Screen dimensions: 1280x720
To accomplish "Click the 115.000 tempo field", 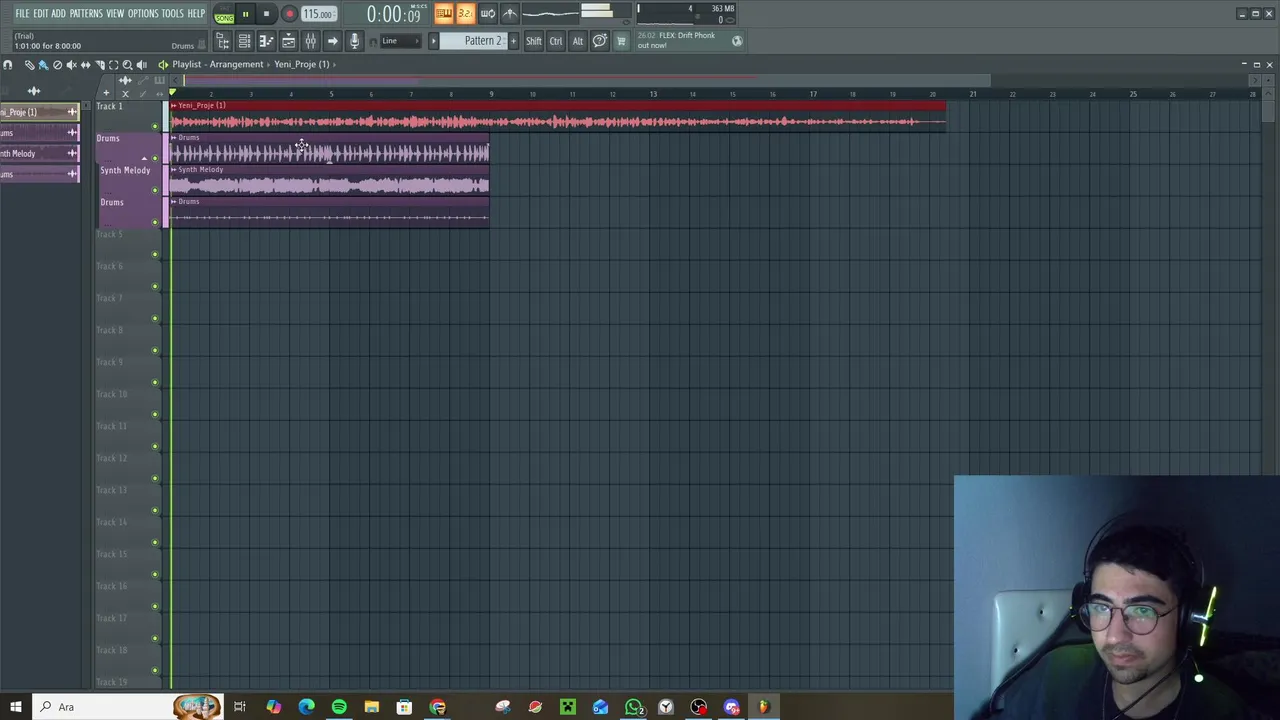I will tap(319, 14).
